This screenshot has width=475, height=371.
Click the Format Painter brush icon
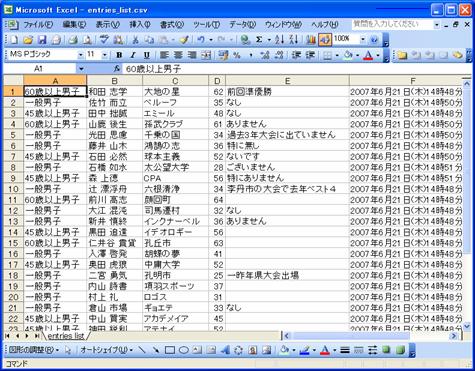pyautogui.click(x=184, y=40)
